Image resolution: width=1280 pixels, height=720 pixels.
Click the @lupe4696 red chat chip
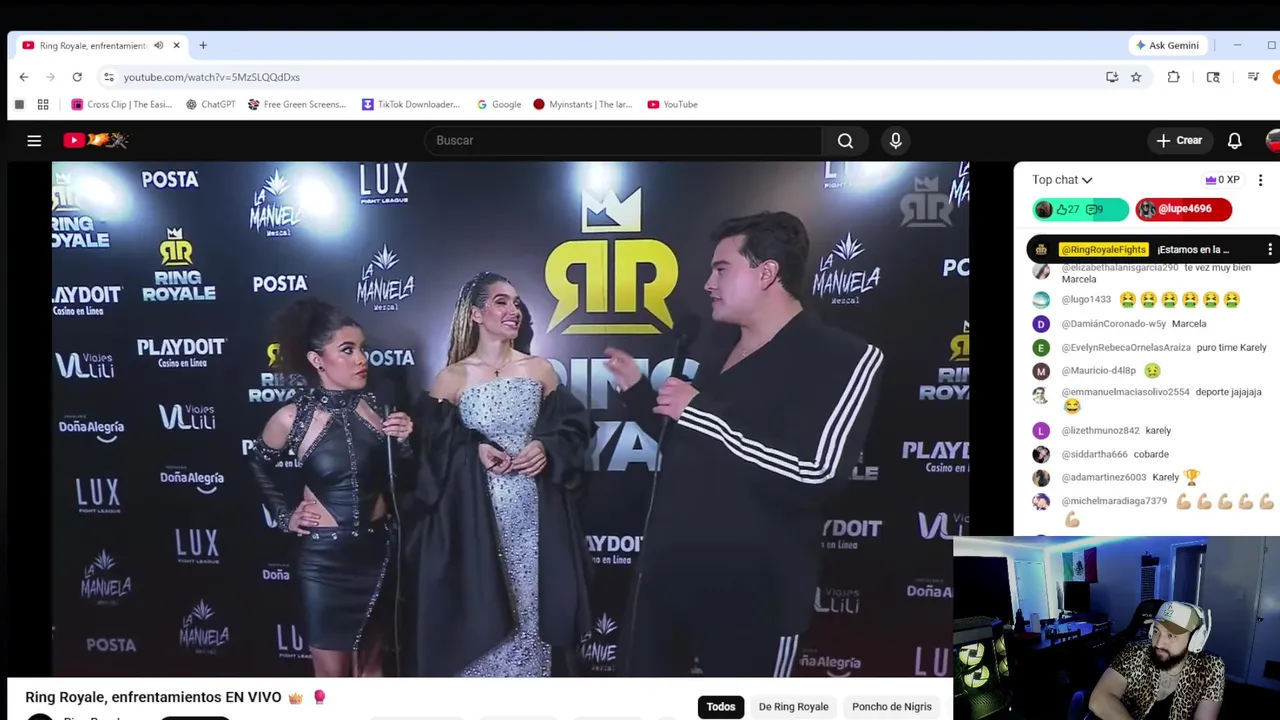point(1183,209)
